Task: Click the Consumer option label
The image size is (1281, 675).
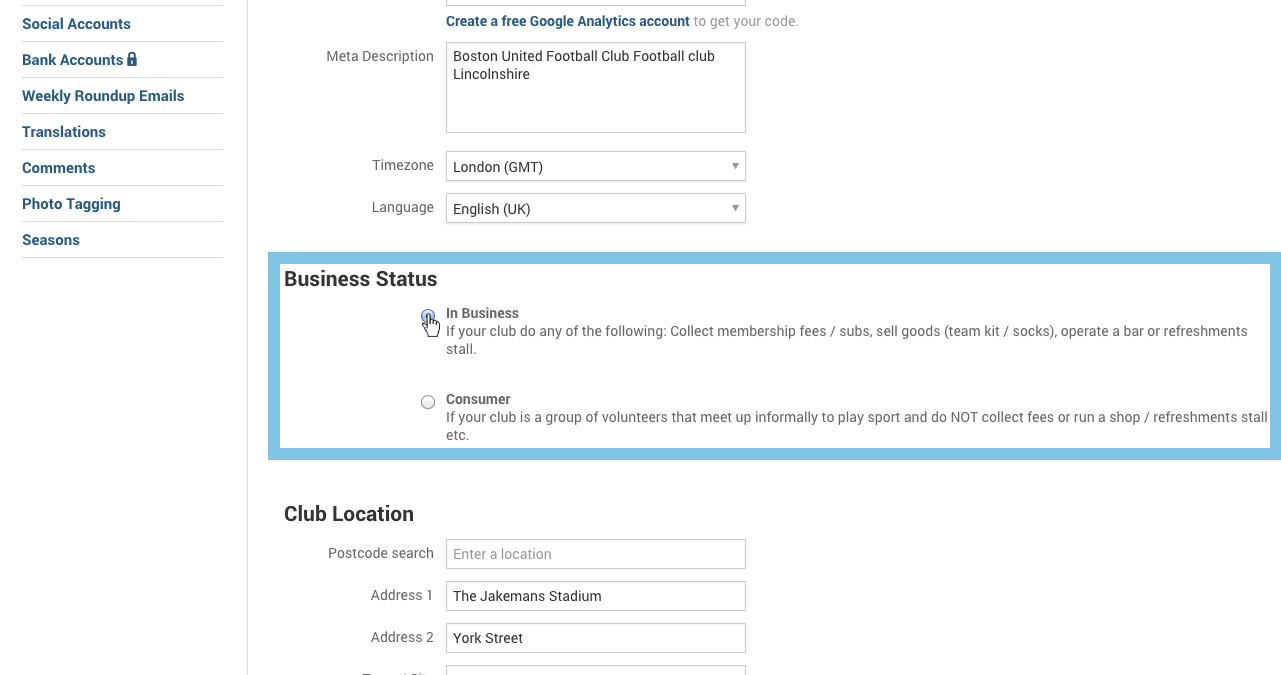Action: tap(478, 399)
